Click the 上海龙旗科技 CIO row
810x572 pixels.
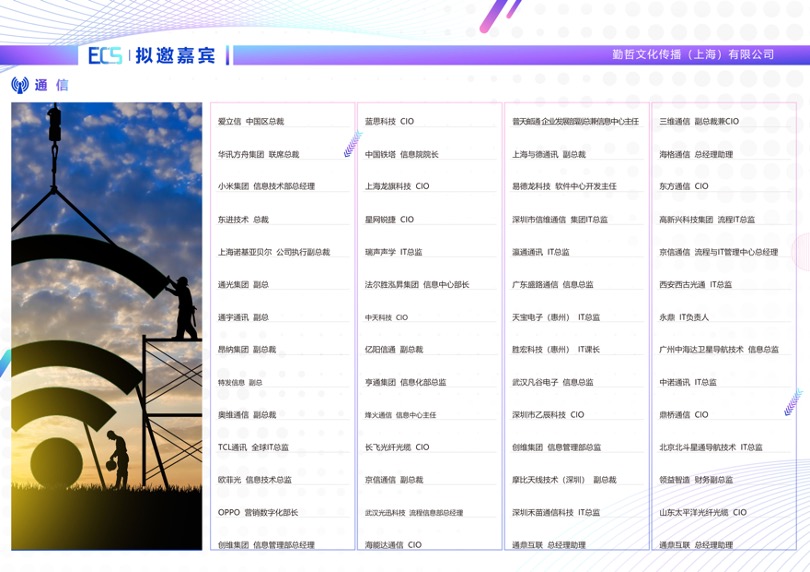(397, 186)
